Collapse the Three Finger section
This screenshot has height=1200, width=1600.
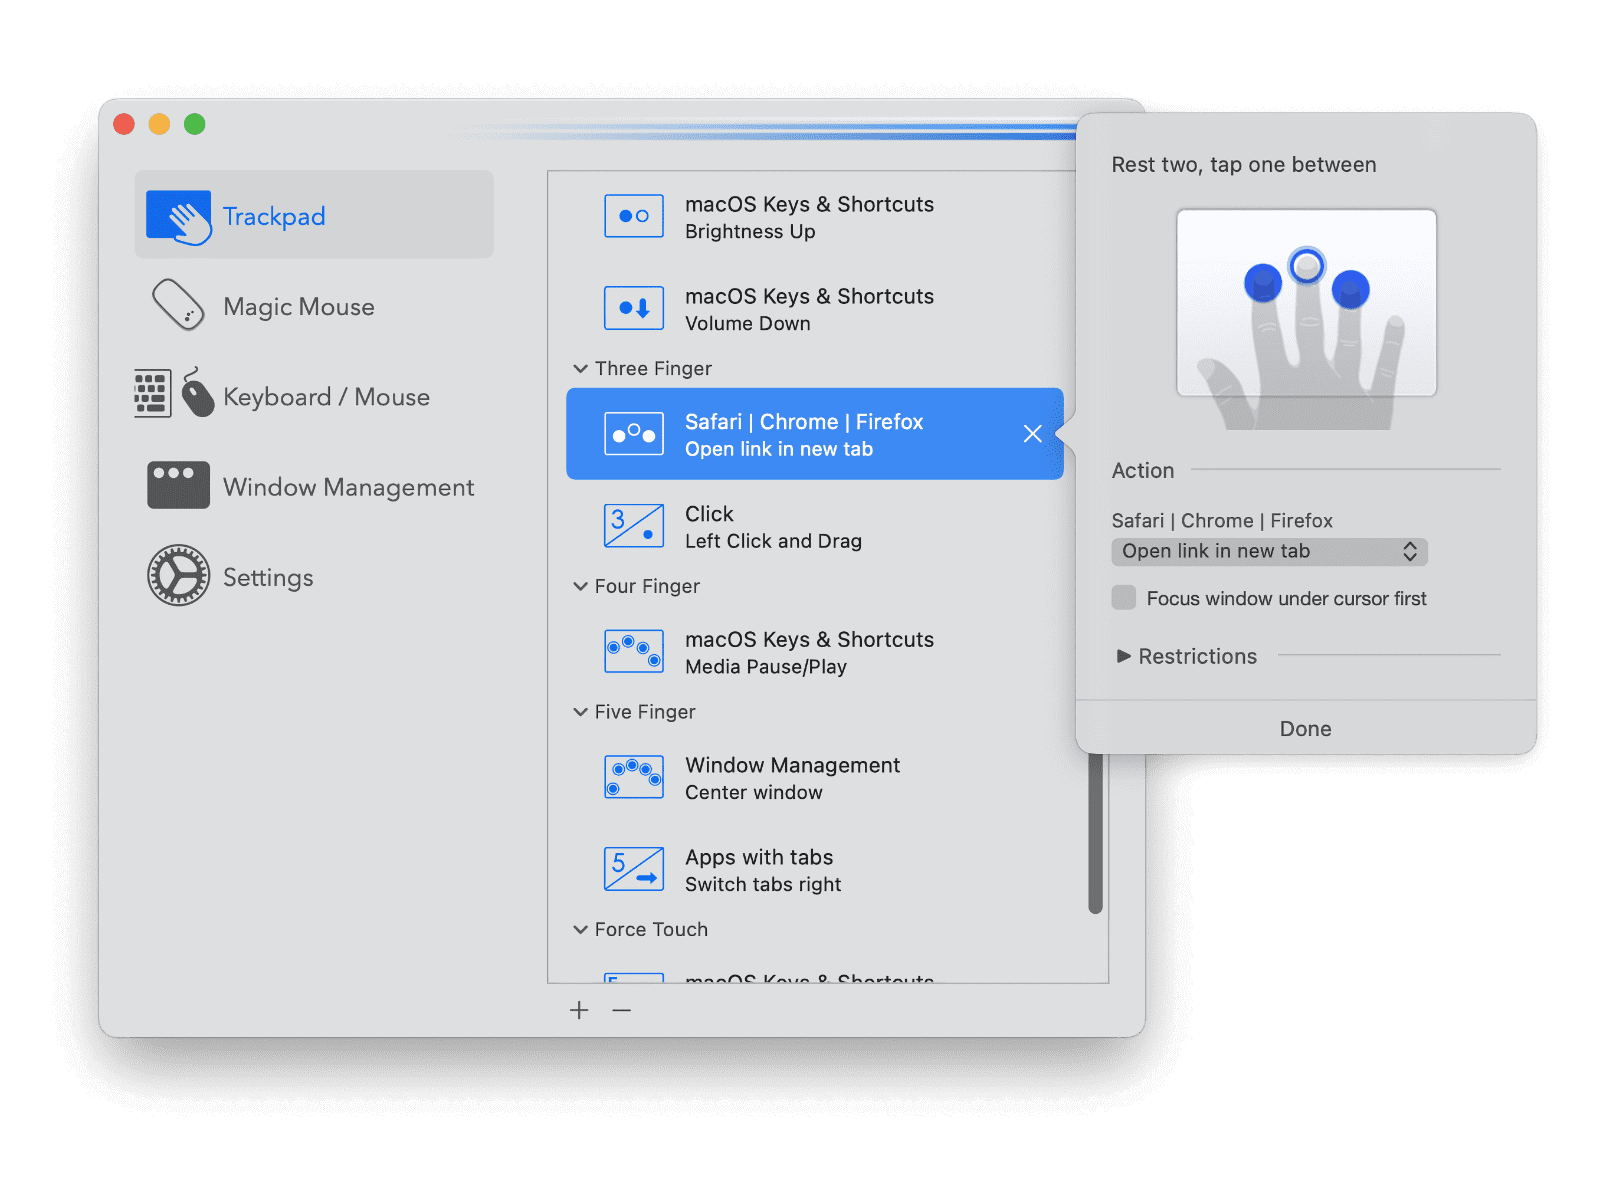(x=580, y=369)
